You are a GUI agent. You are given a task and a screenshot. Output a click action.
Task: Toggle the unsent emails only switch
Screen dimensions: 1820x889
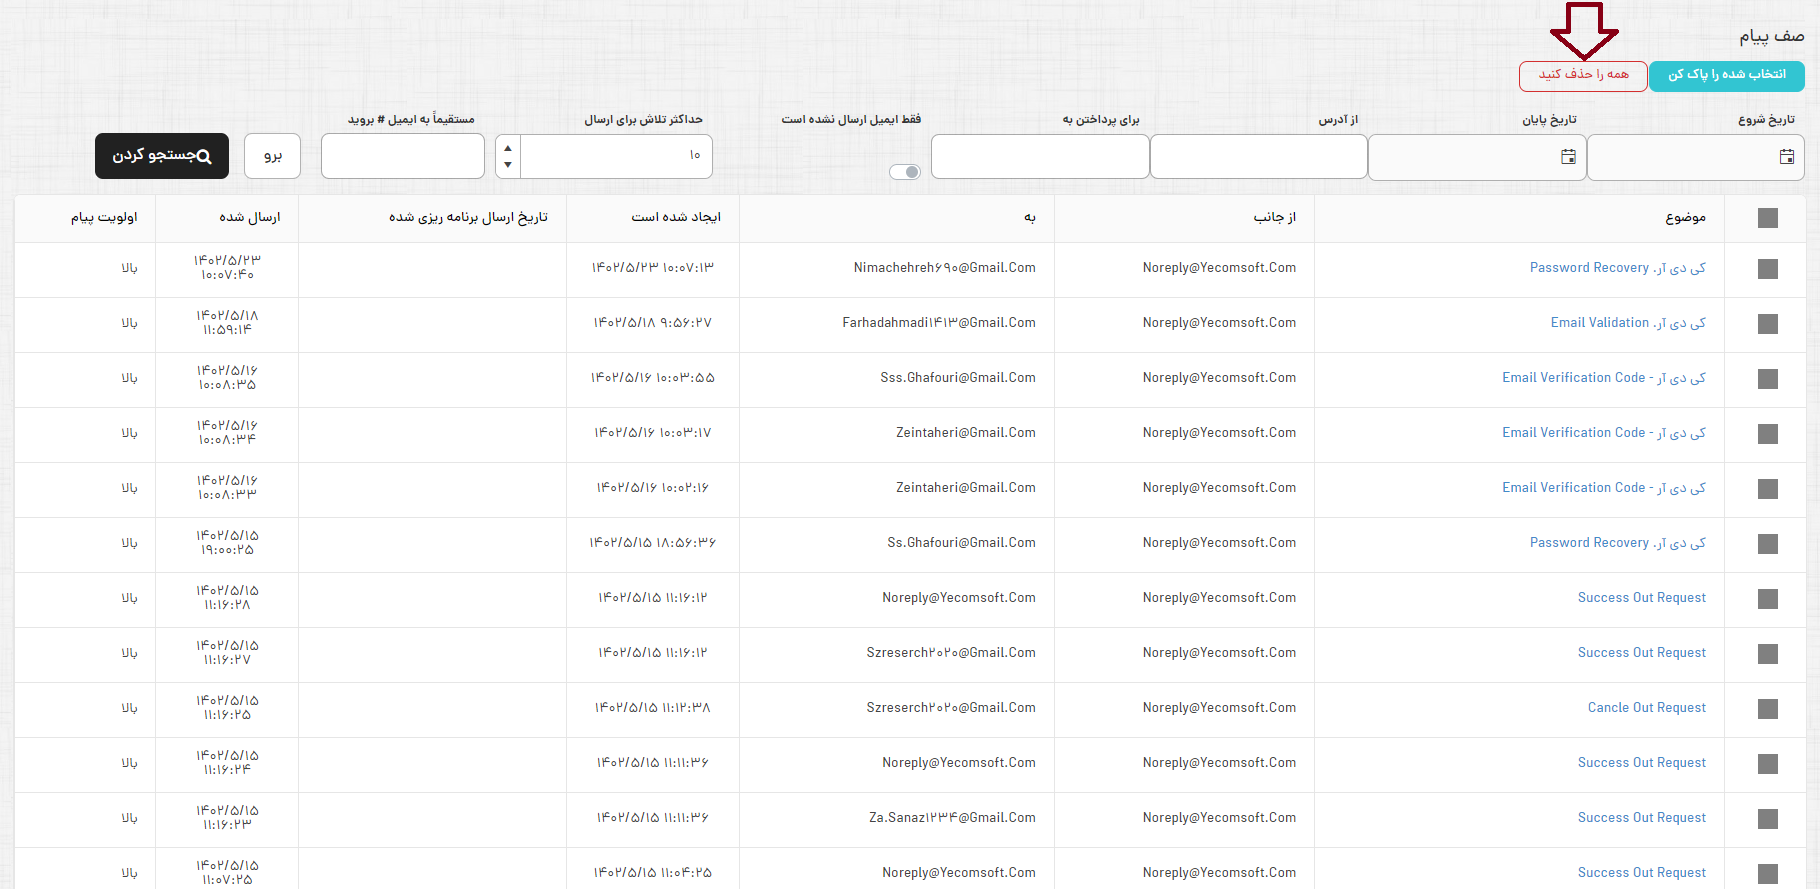905,172
